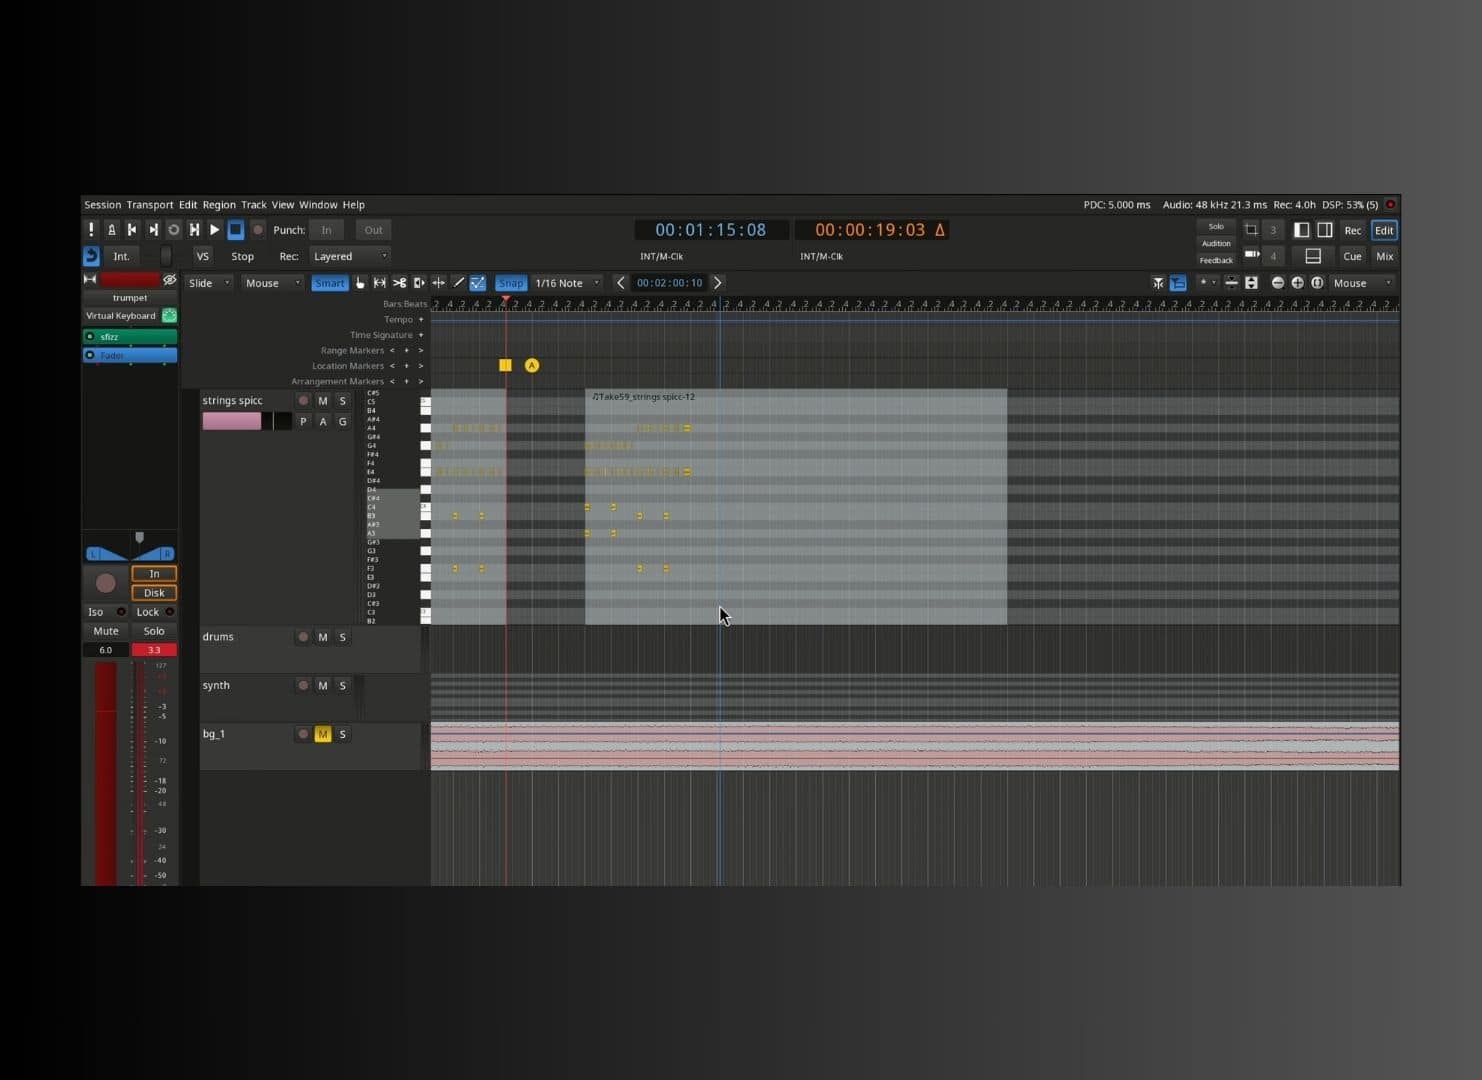
Task: Open the 1/16 Note grid dropdown
Action: (567, 283)
